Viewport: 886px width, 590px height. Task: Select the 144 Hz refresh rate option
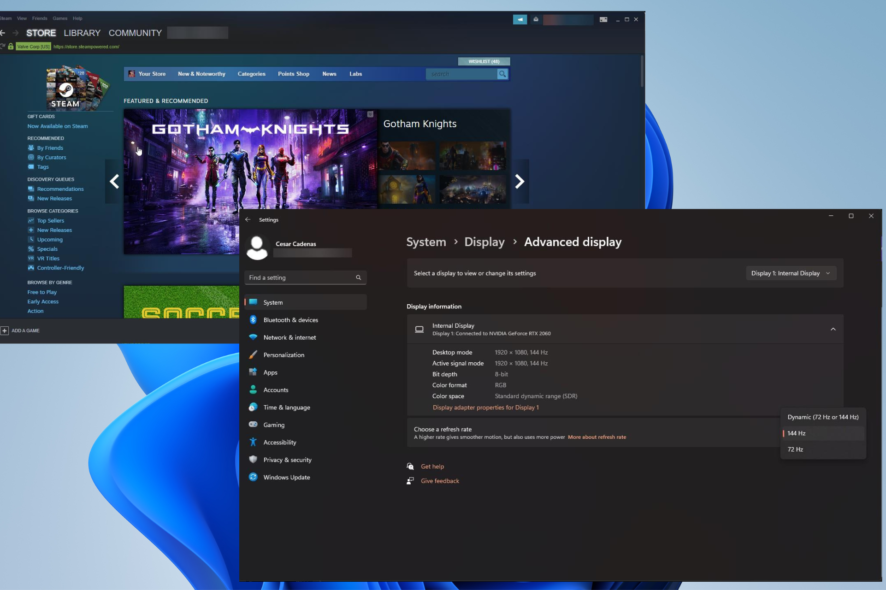(823, 433)
